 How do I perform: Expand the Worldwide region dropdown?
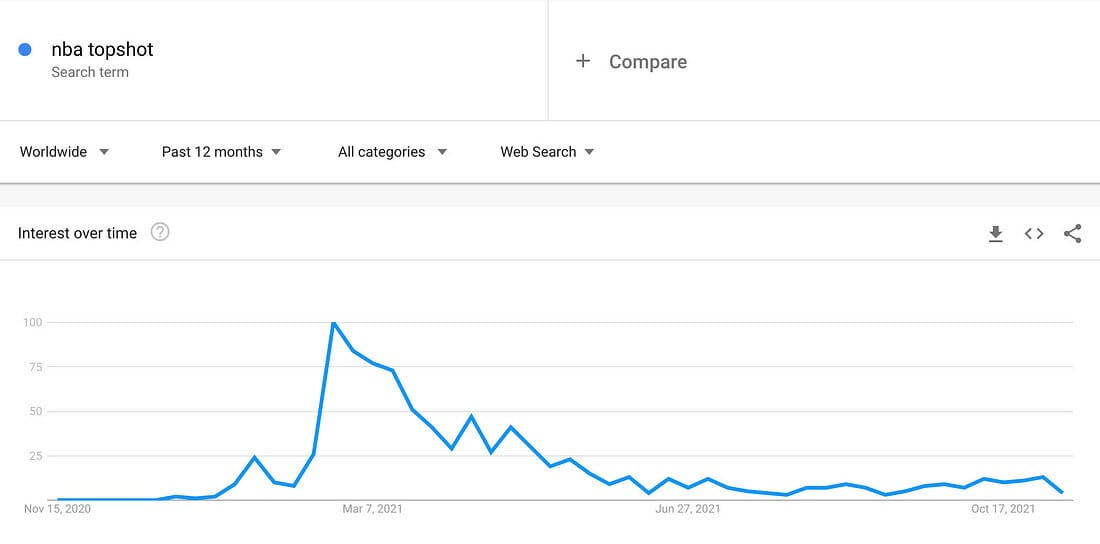click(64, 152)
